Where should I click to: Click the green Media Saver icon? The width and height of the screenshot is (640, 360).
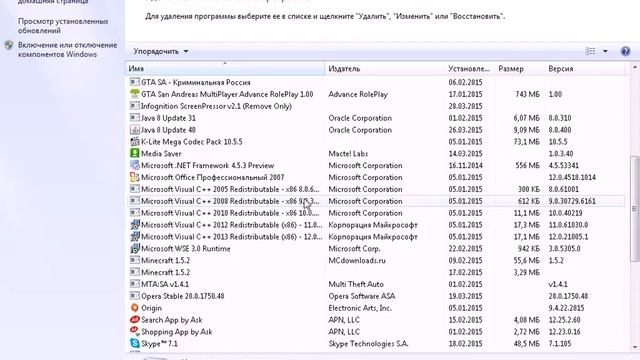pos(135,153)
